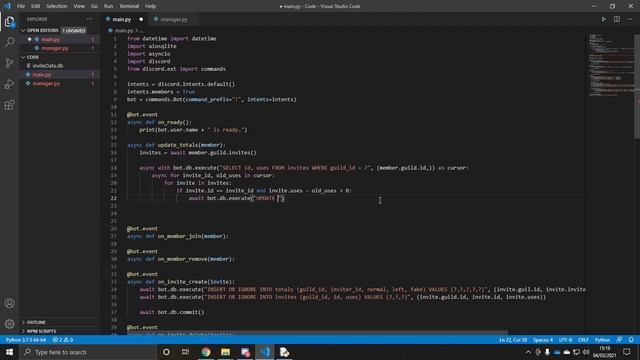Click the volume icon in system tray
Image resolution: width=640 pixels, height=360 pixels.
tap(586, 352)
